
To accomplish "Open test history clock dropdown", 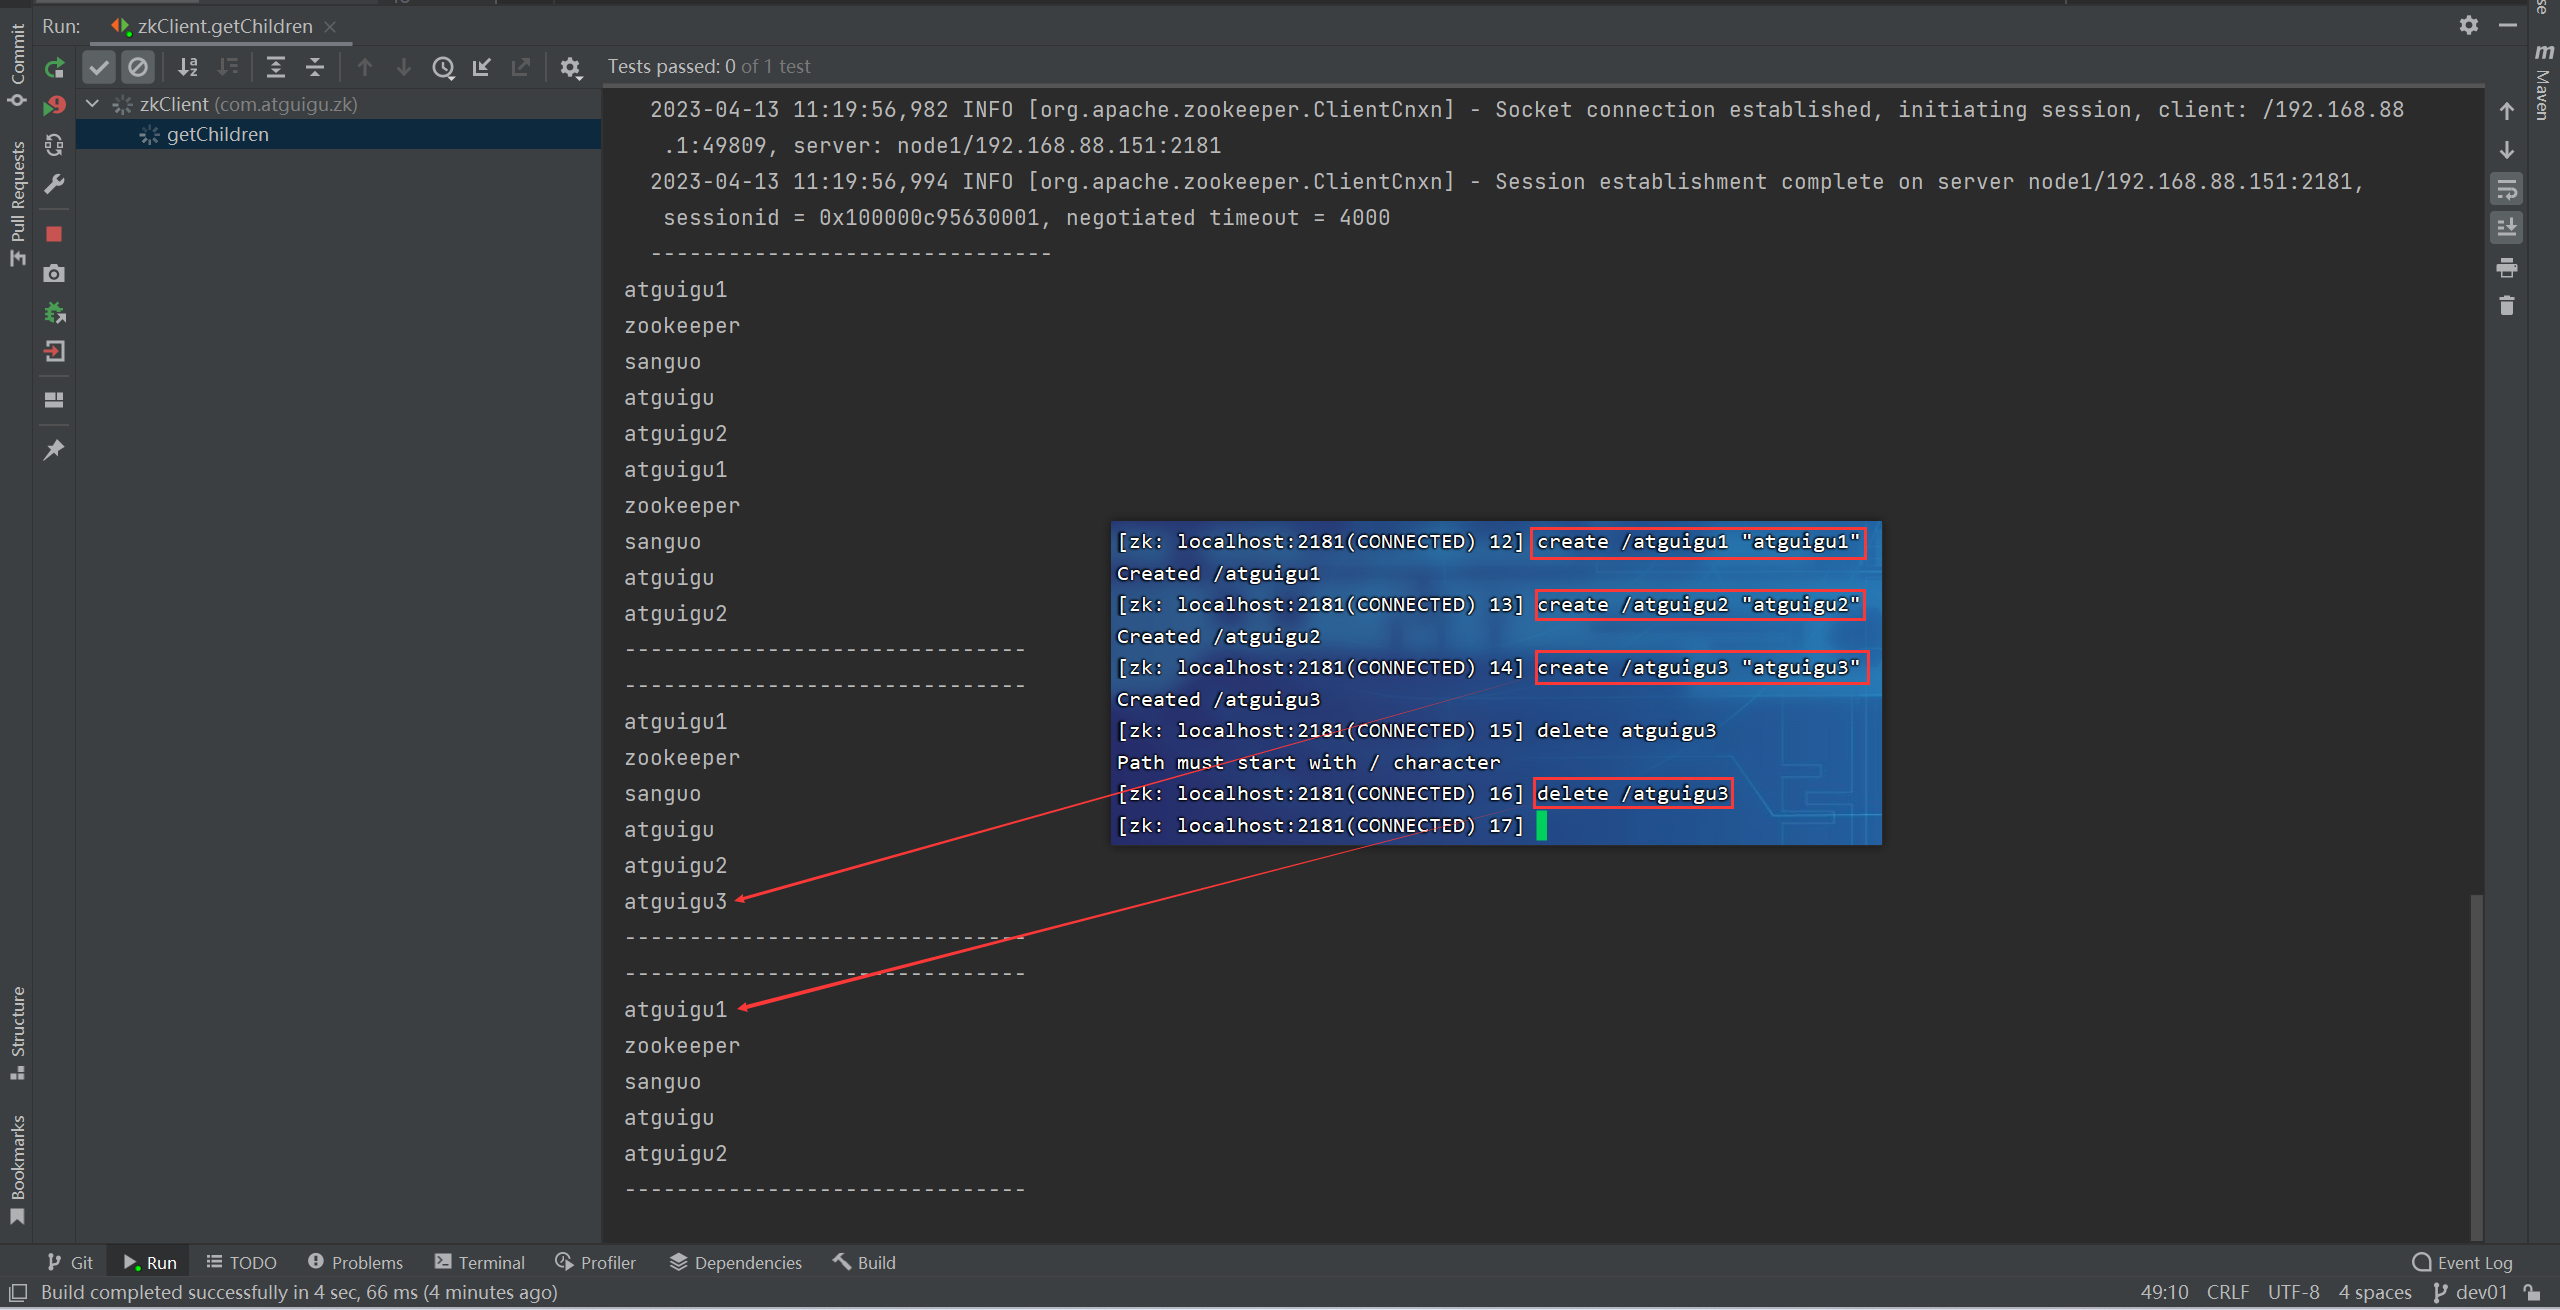I will point(443,67).
